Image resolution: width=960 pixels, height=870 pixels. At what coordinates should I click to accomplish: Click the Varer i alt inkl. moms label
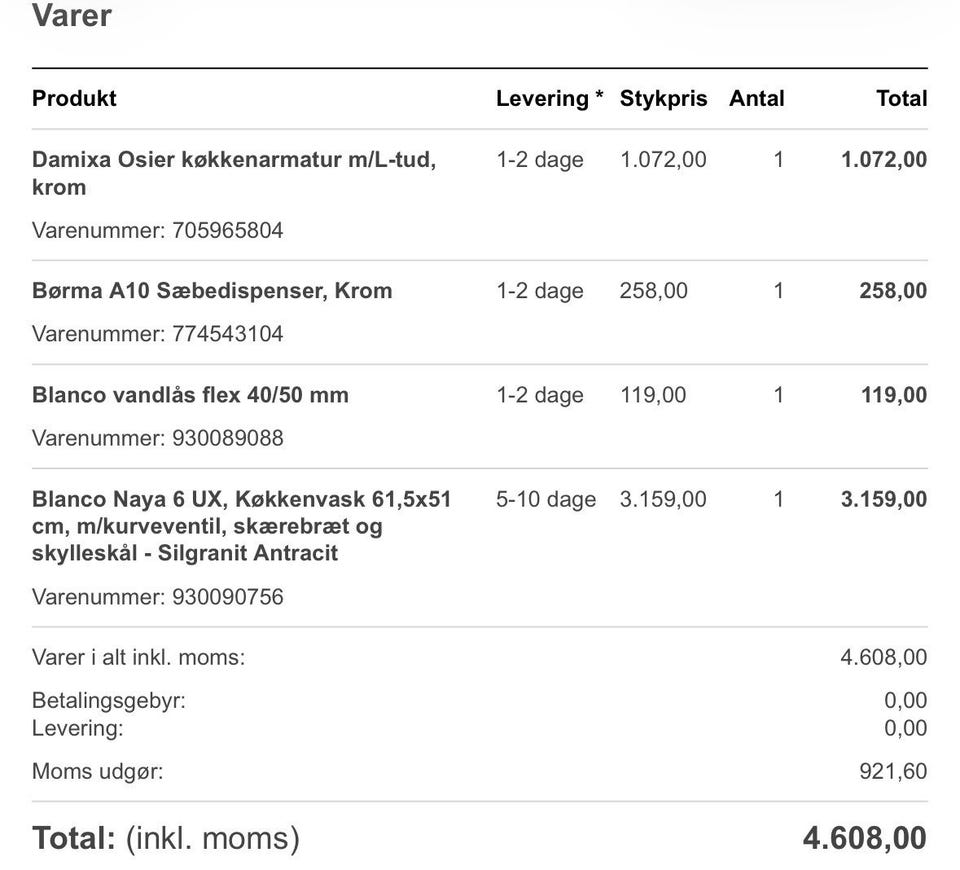tap(138, 657)
